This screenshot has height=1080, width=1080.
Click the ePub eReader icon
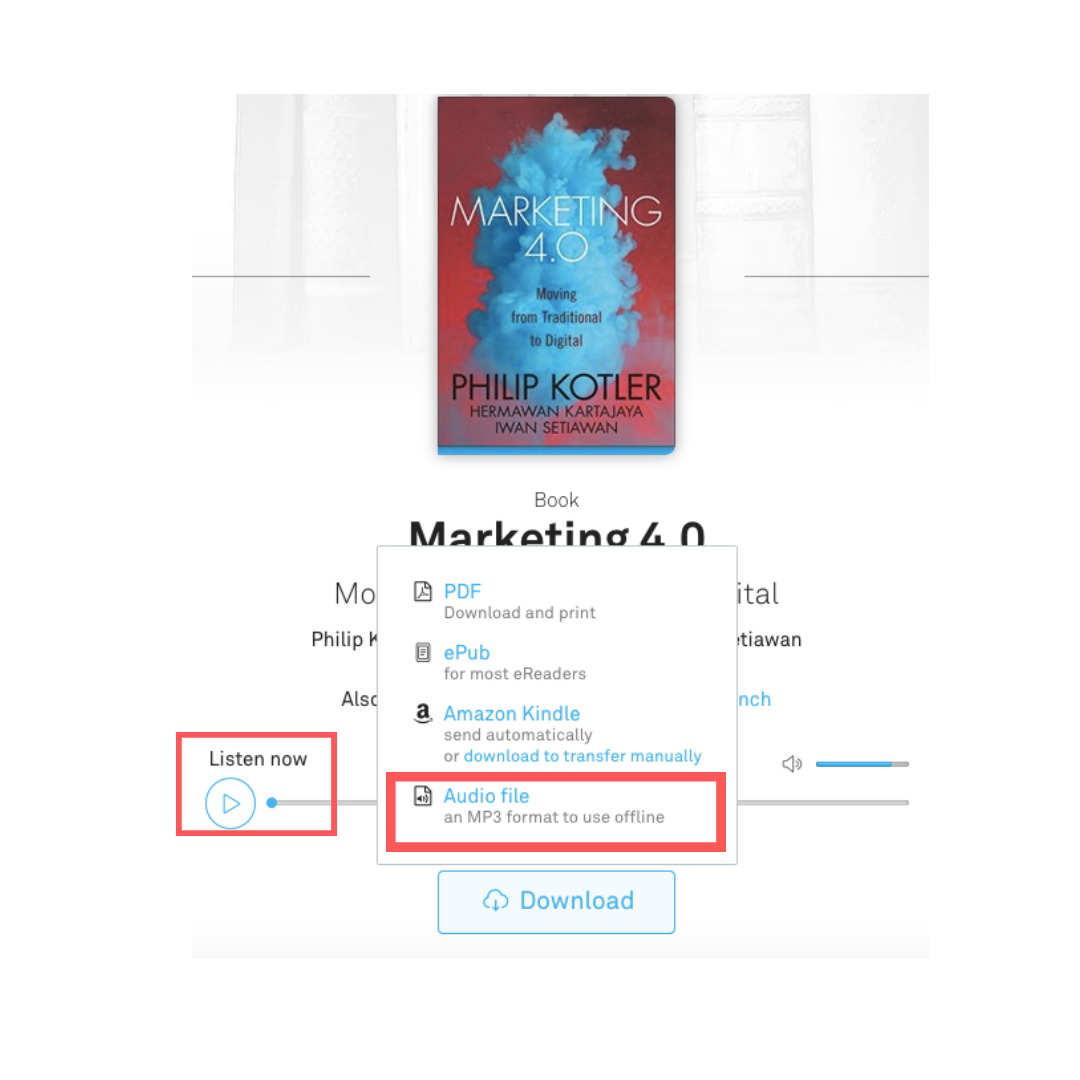[x=422, y=652]
